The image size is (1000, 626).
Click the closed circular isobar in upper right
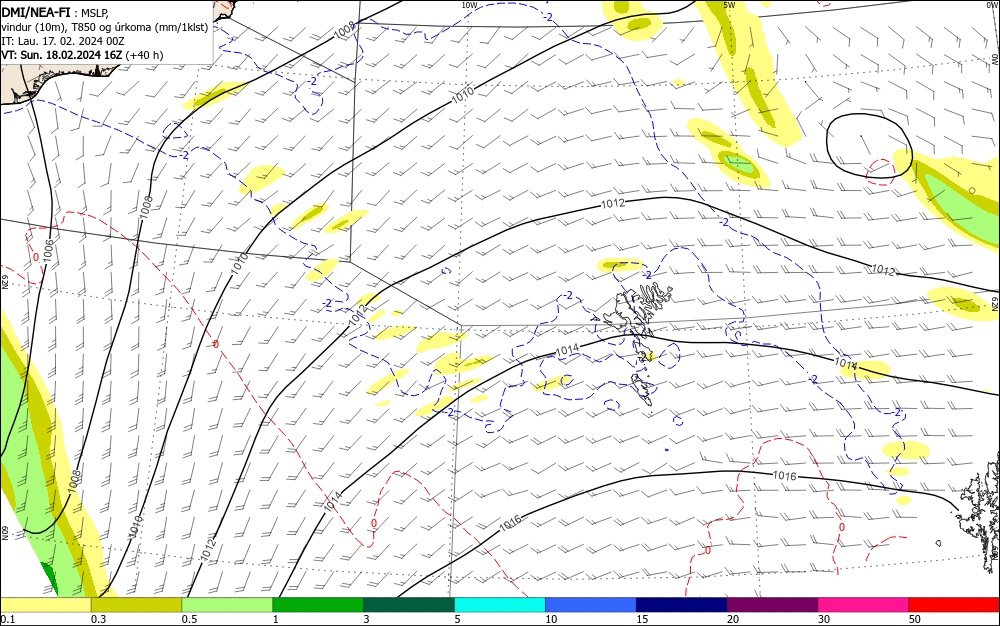click(x=869, y=145)
